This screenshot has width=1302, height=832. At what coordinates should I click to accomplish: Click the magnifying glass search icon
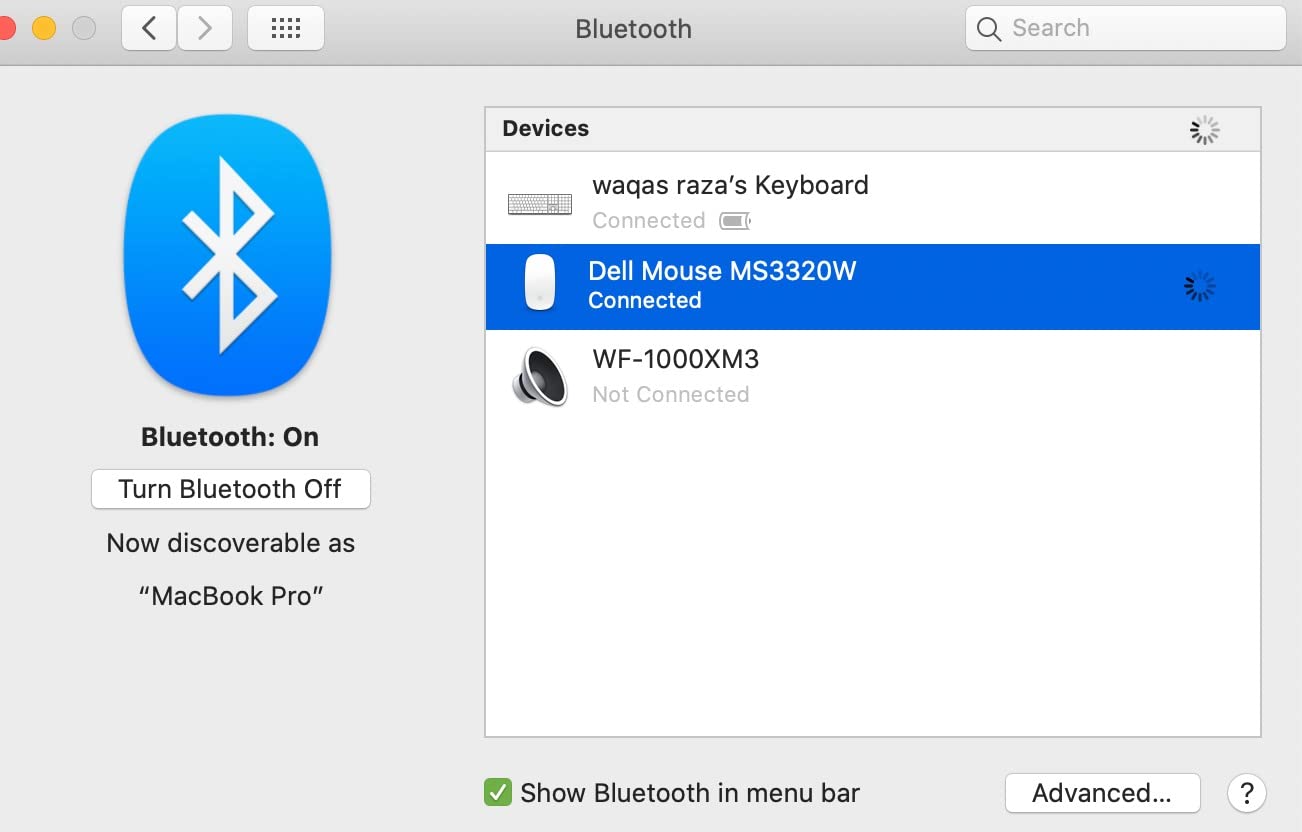tap(989, 29)
